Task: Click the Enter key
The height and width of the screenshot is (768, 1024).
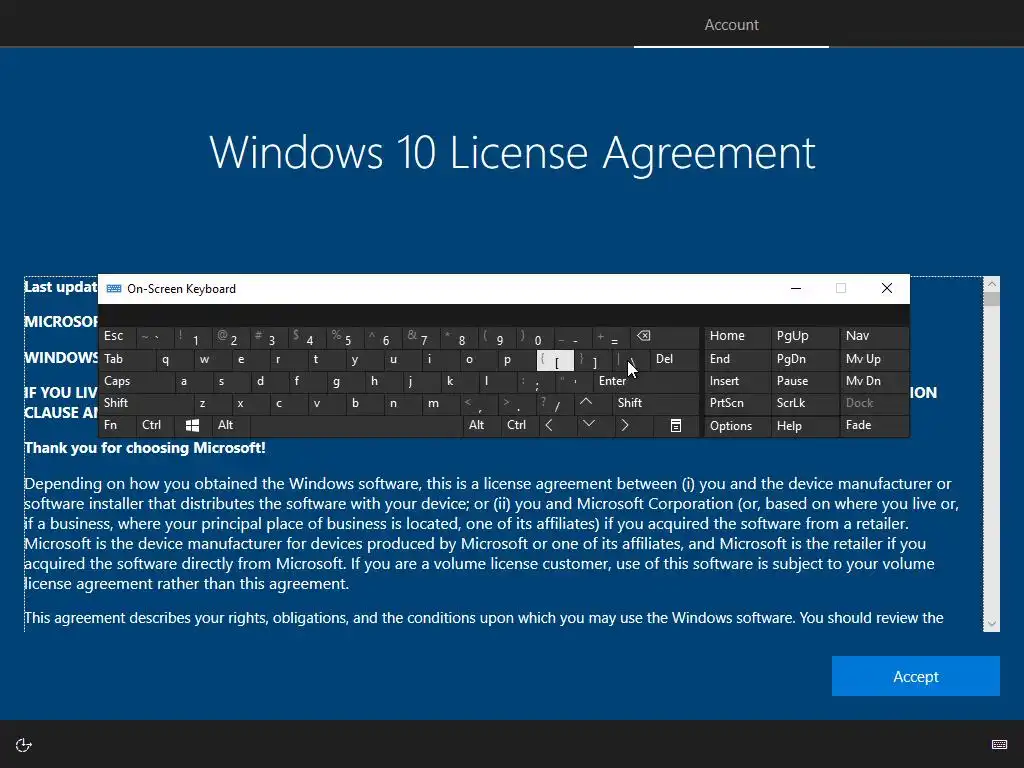Action: click(x=646, y=381)
